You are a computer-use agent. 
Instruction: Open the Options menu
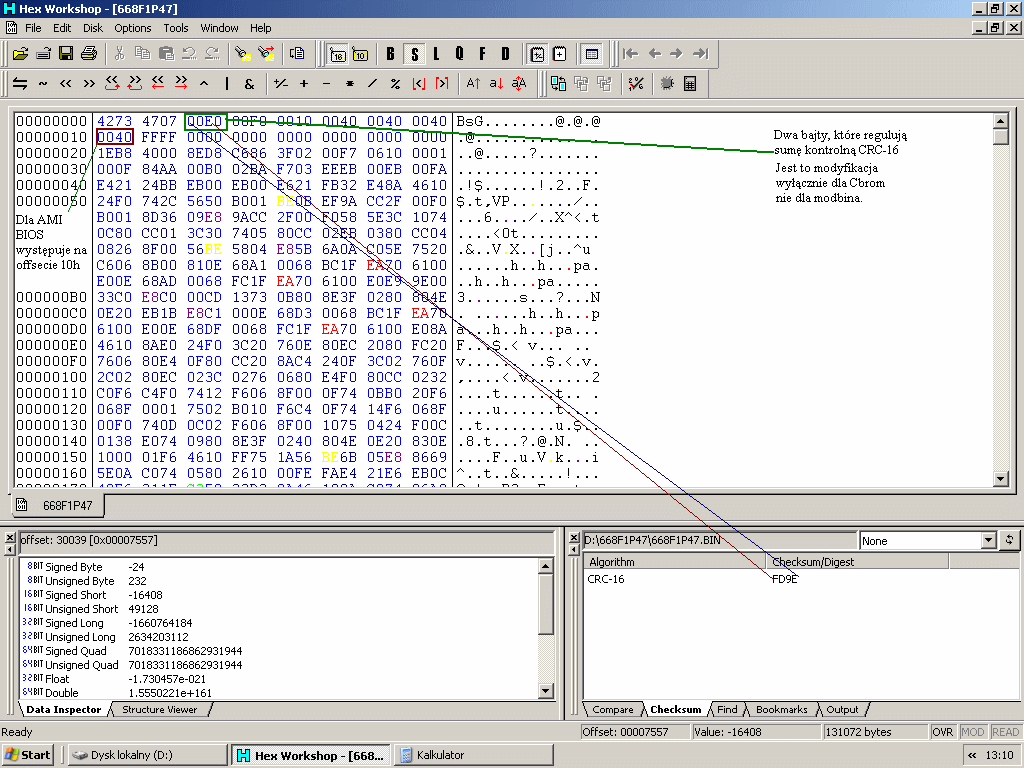point(133,28)
